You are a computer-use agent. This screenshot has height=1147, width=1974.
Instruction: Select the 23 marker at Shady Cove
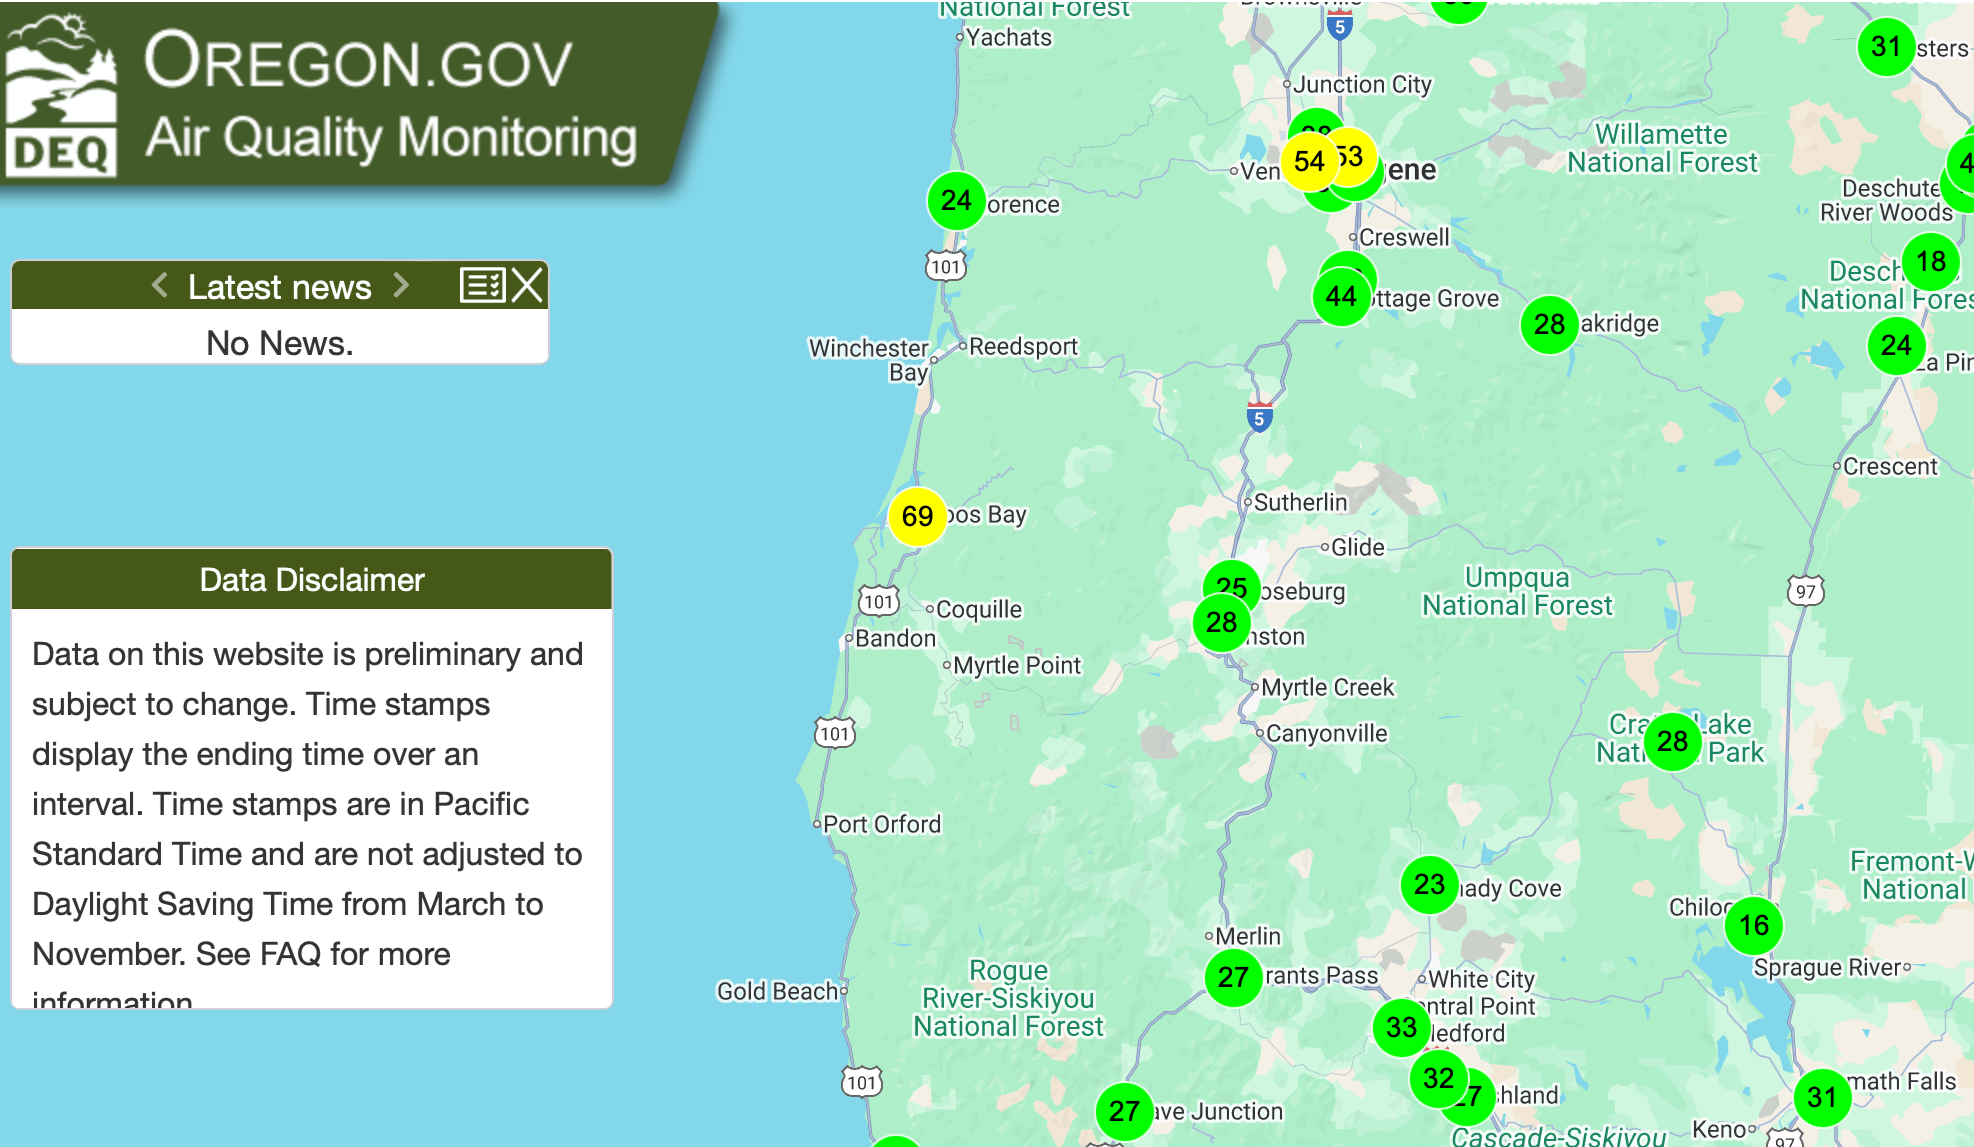coord(1429,884)
